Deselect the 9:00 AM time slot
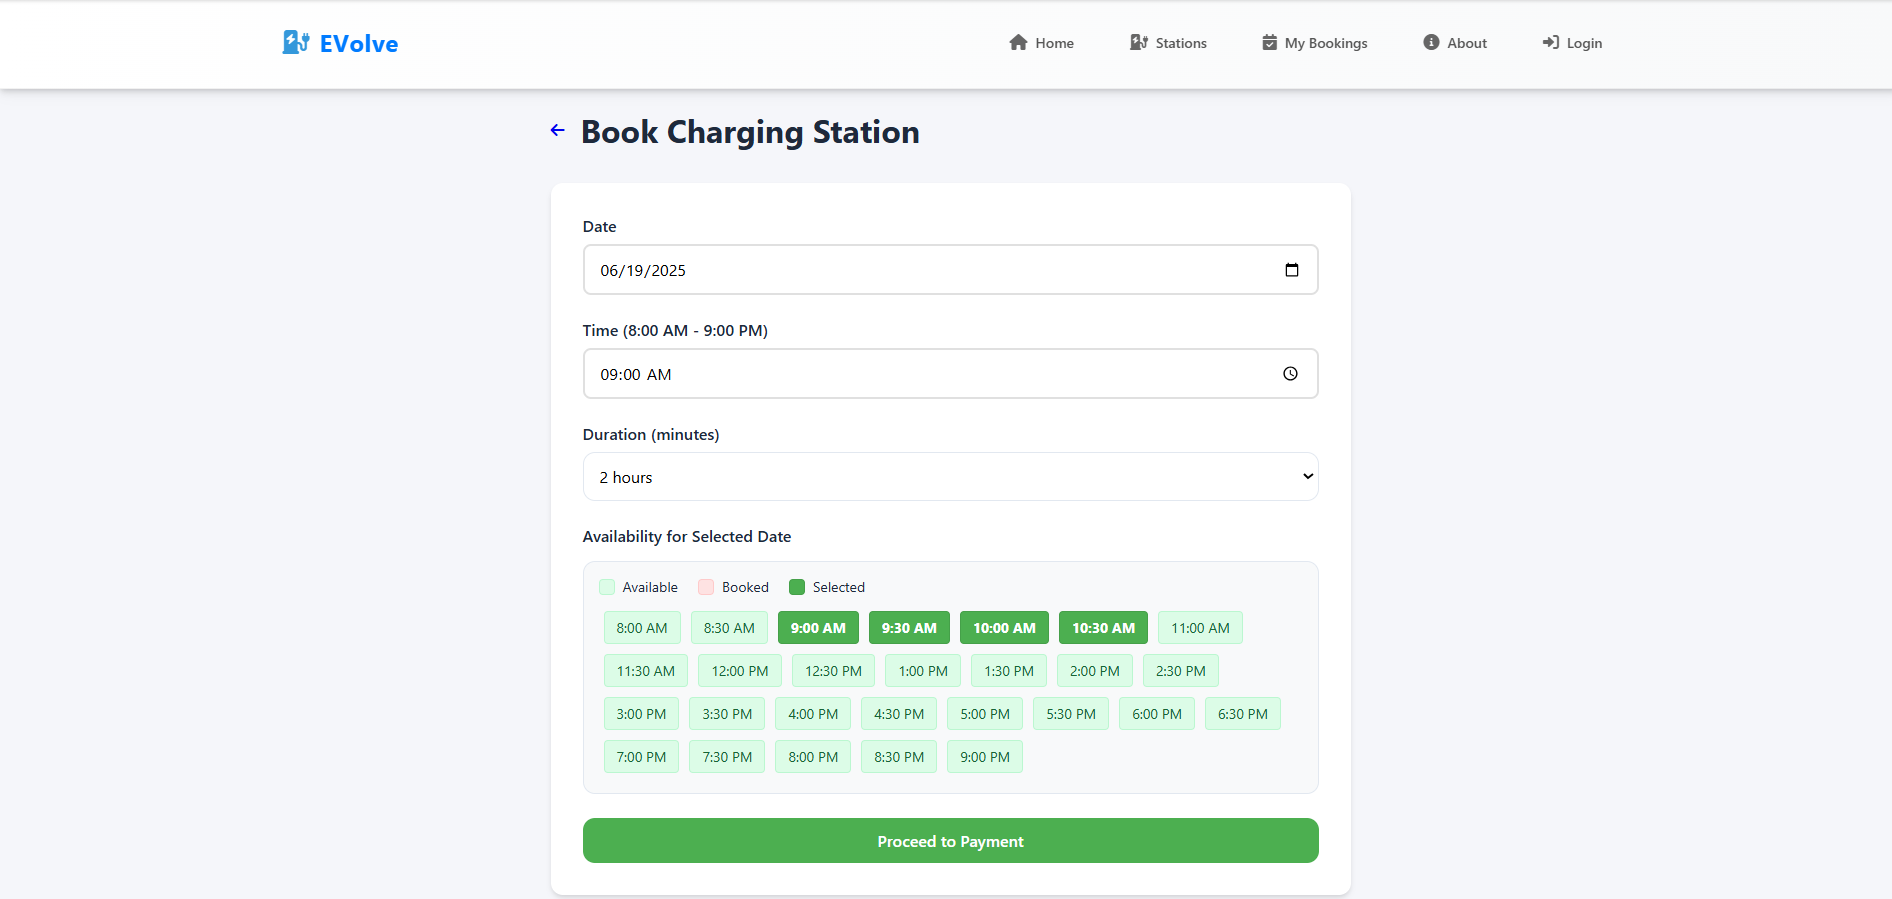Image resolution: width=1892 pixels, height=899 pixels. (x=817, y=628)
